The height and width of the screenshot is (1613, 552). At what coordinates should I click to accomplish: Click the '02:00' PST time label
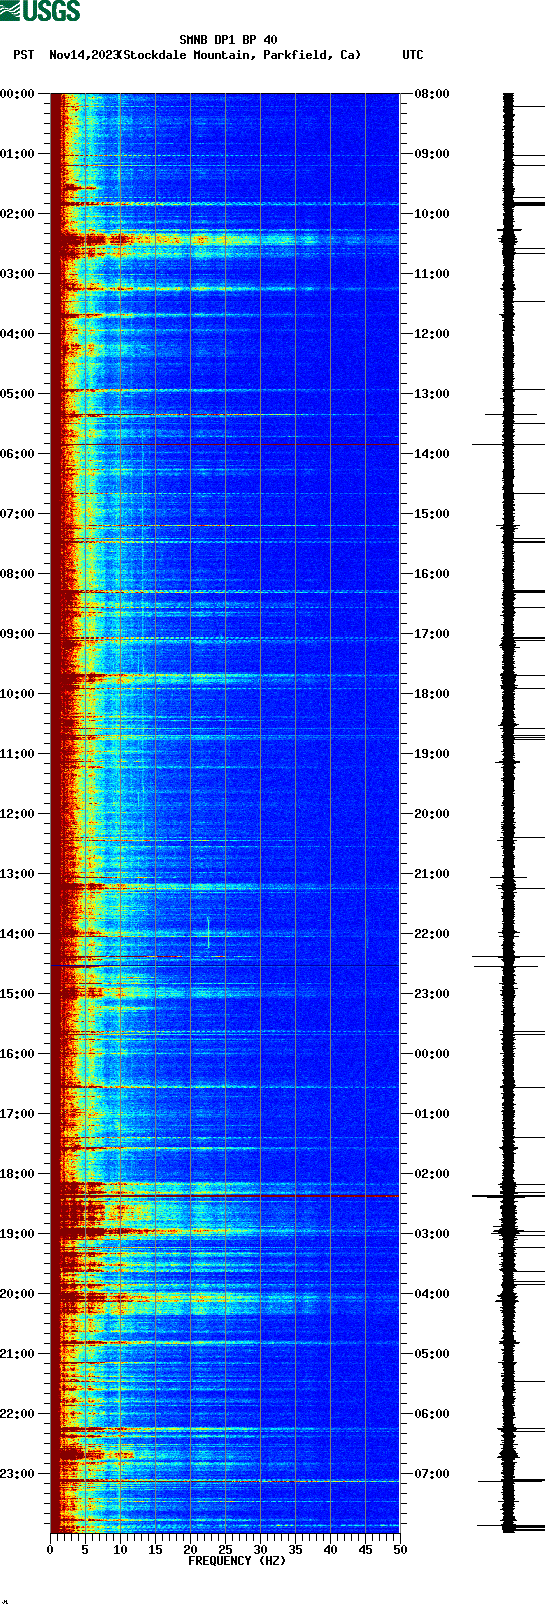pyautogui.click(x=17, y=214)
